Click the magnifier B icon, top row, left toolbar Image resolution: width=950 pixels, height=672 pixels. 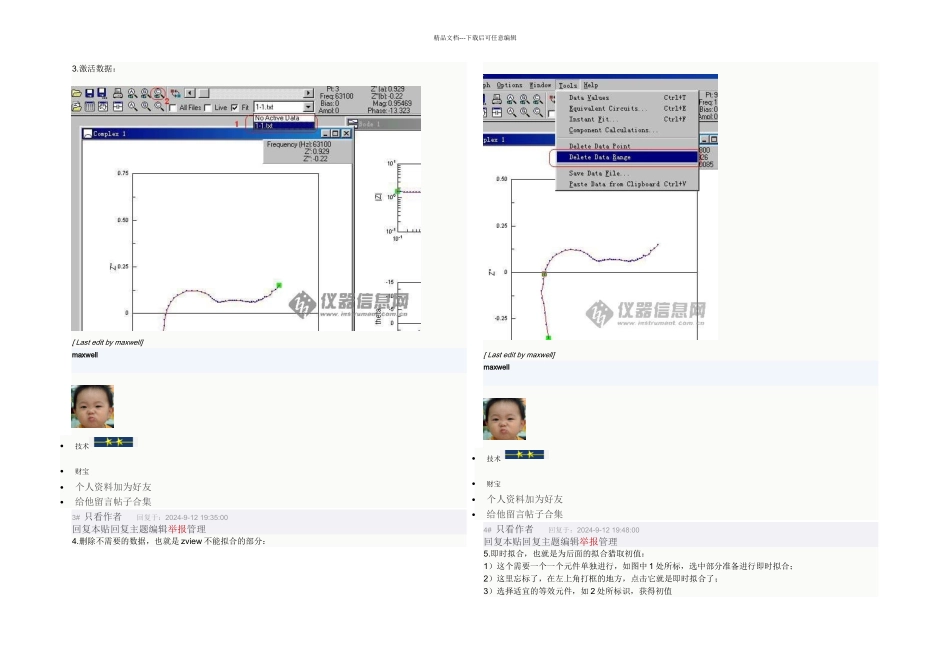tap(145, 93)
